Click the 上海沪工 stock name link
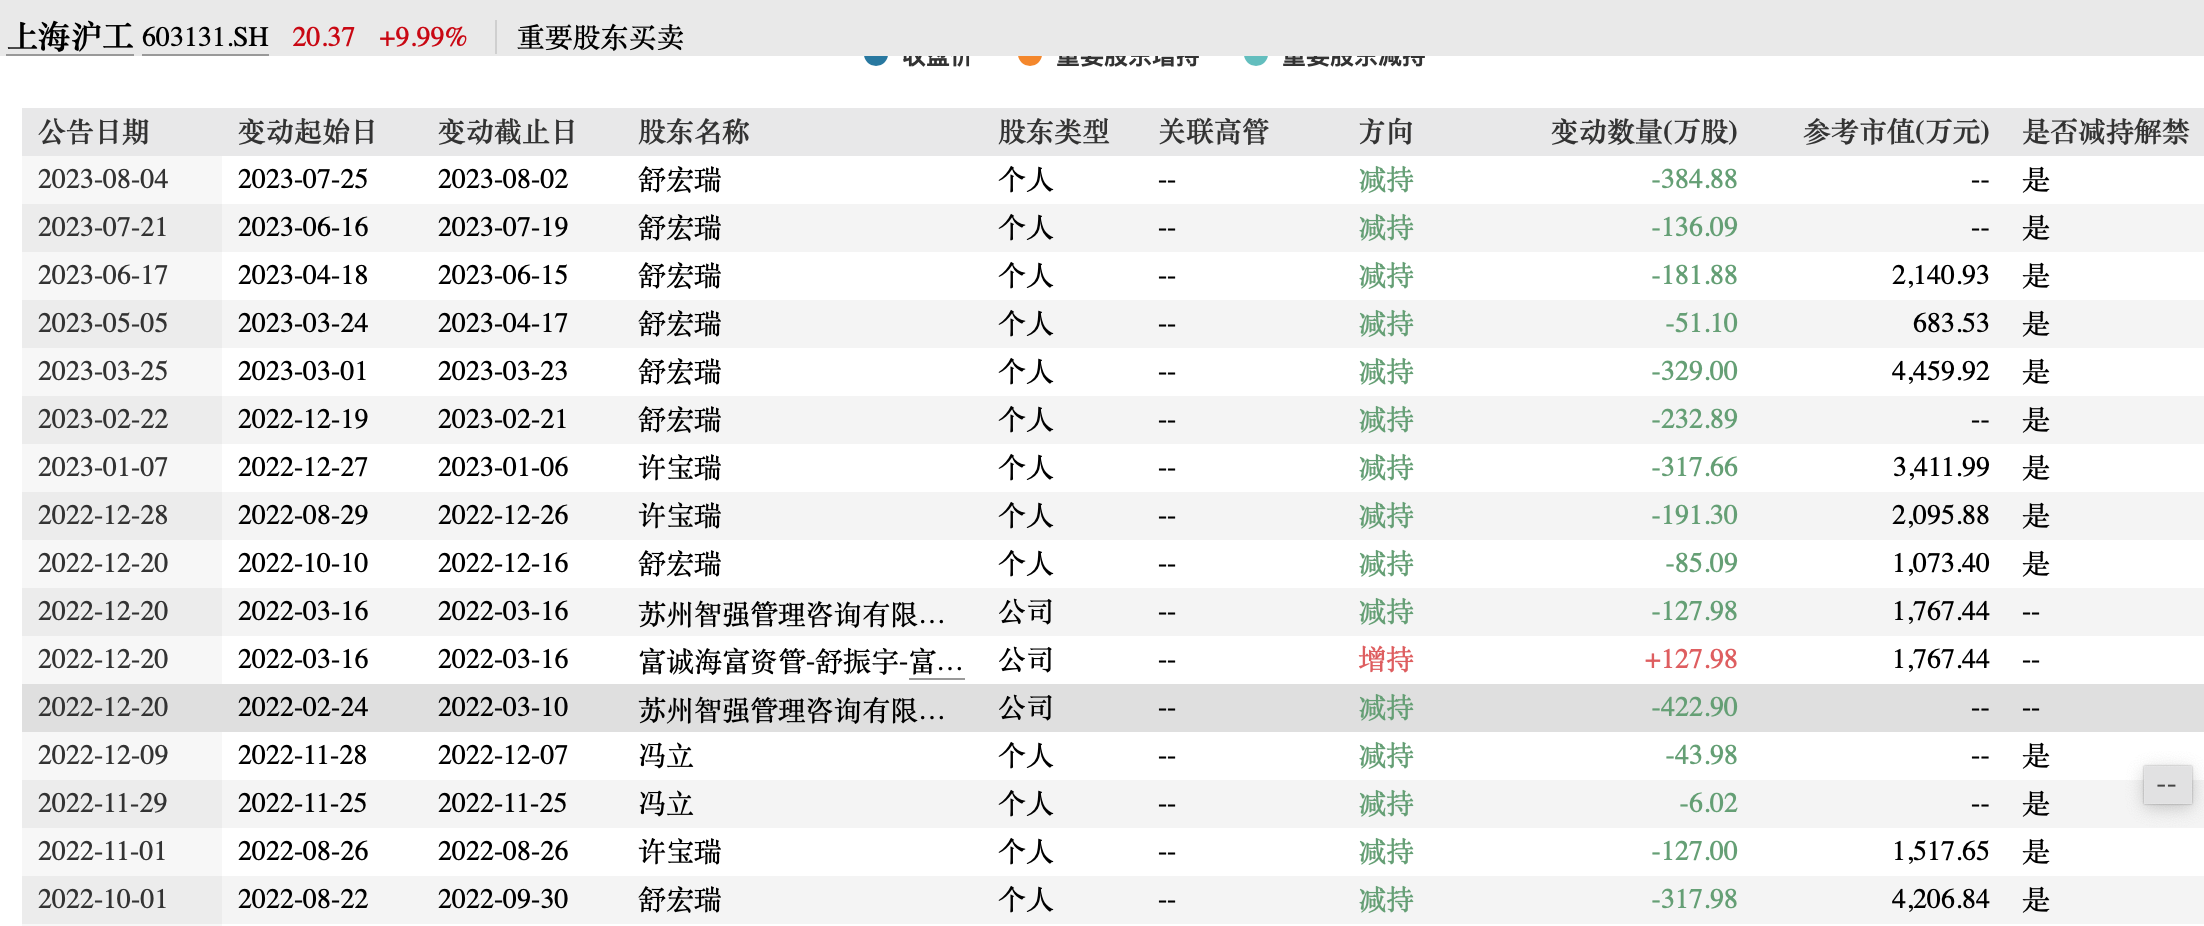Image resolution: width=2204 pixels, height=926 pixels. (70, 38)
